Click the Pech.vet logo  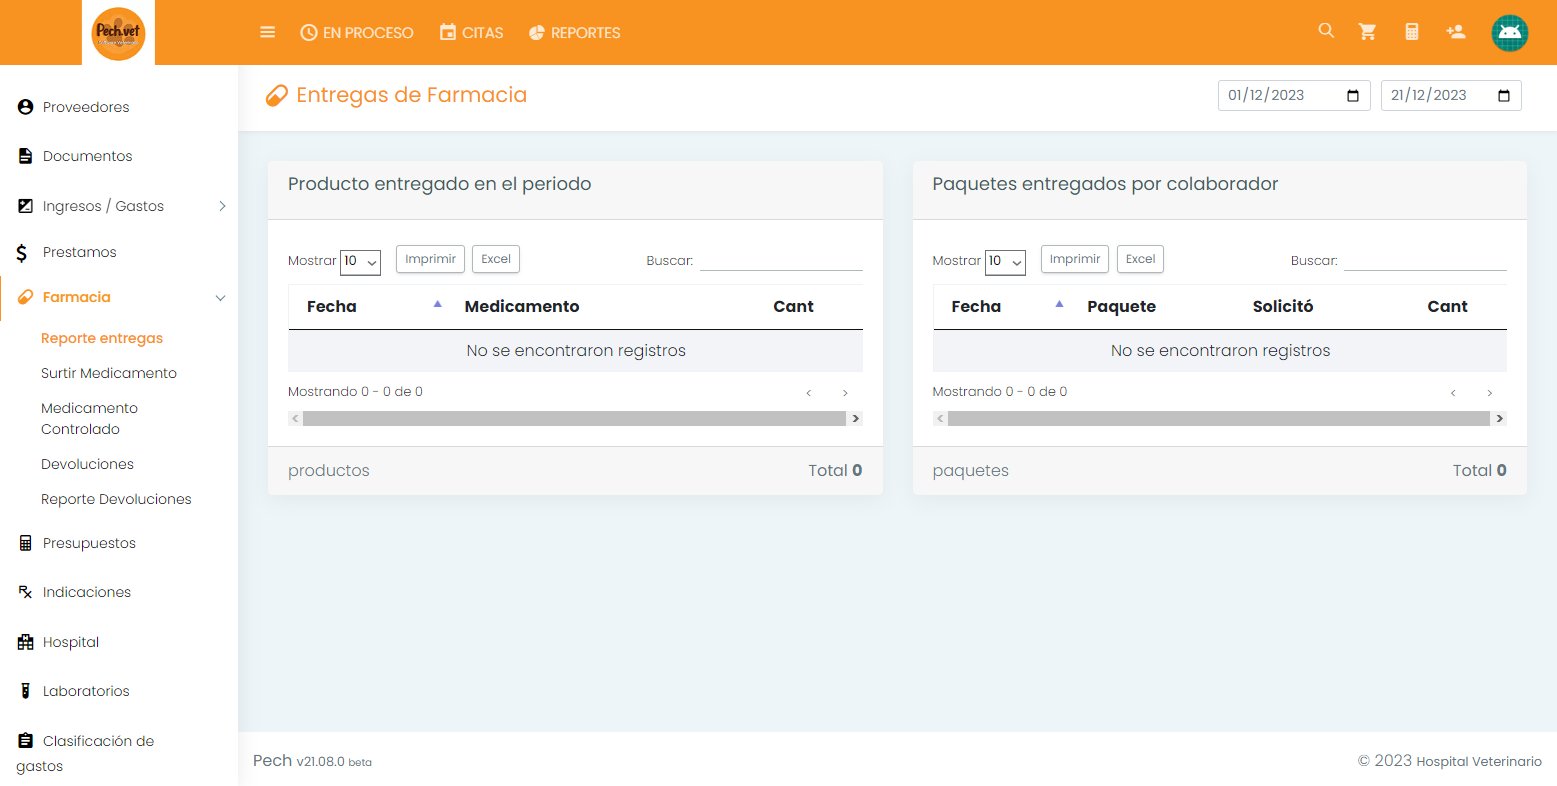coord(118,33)
